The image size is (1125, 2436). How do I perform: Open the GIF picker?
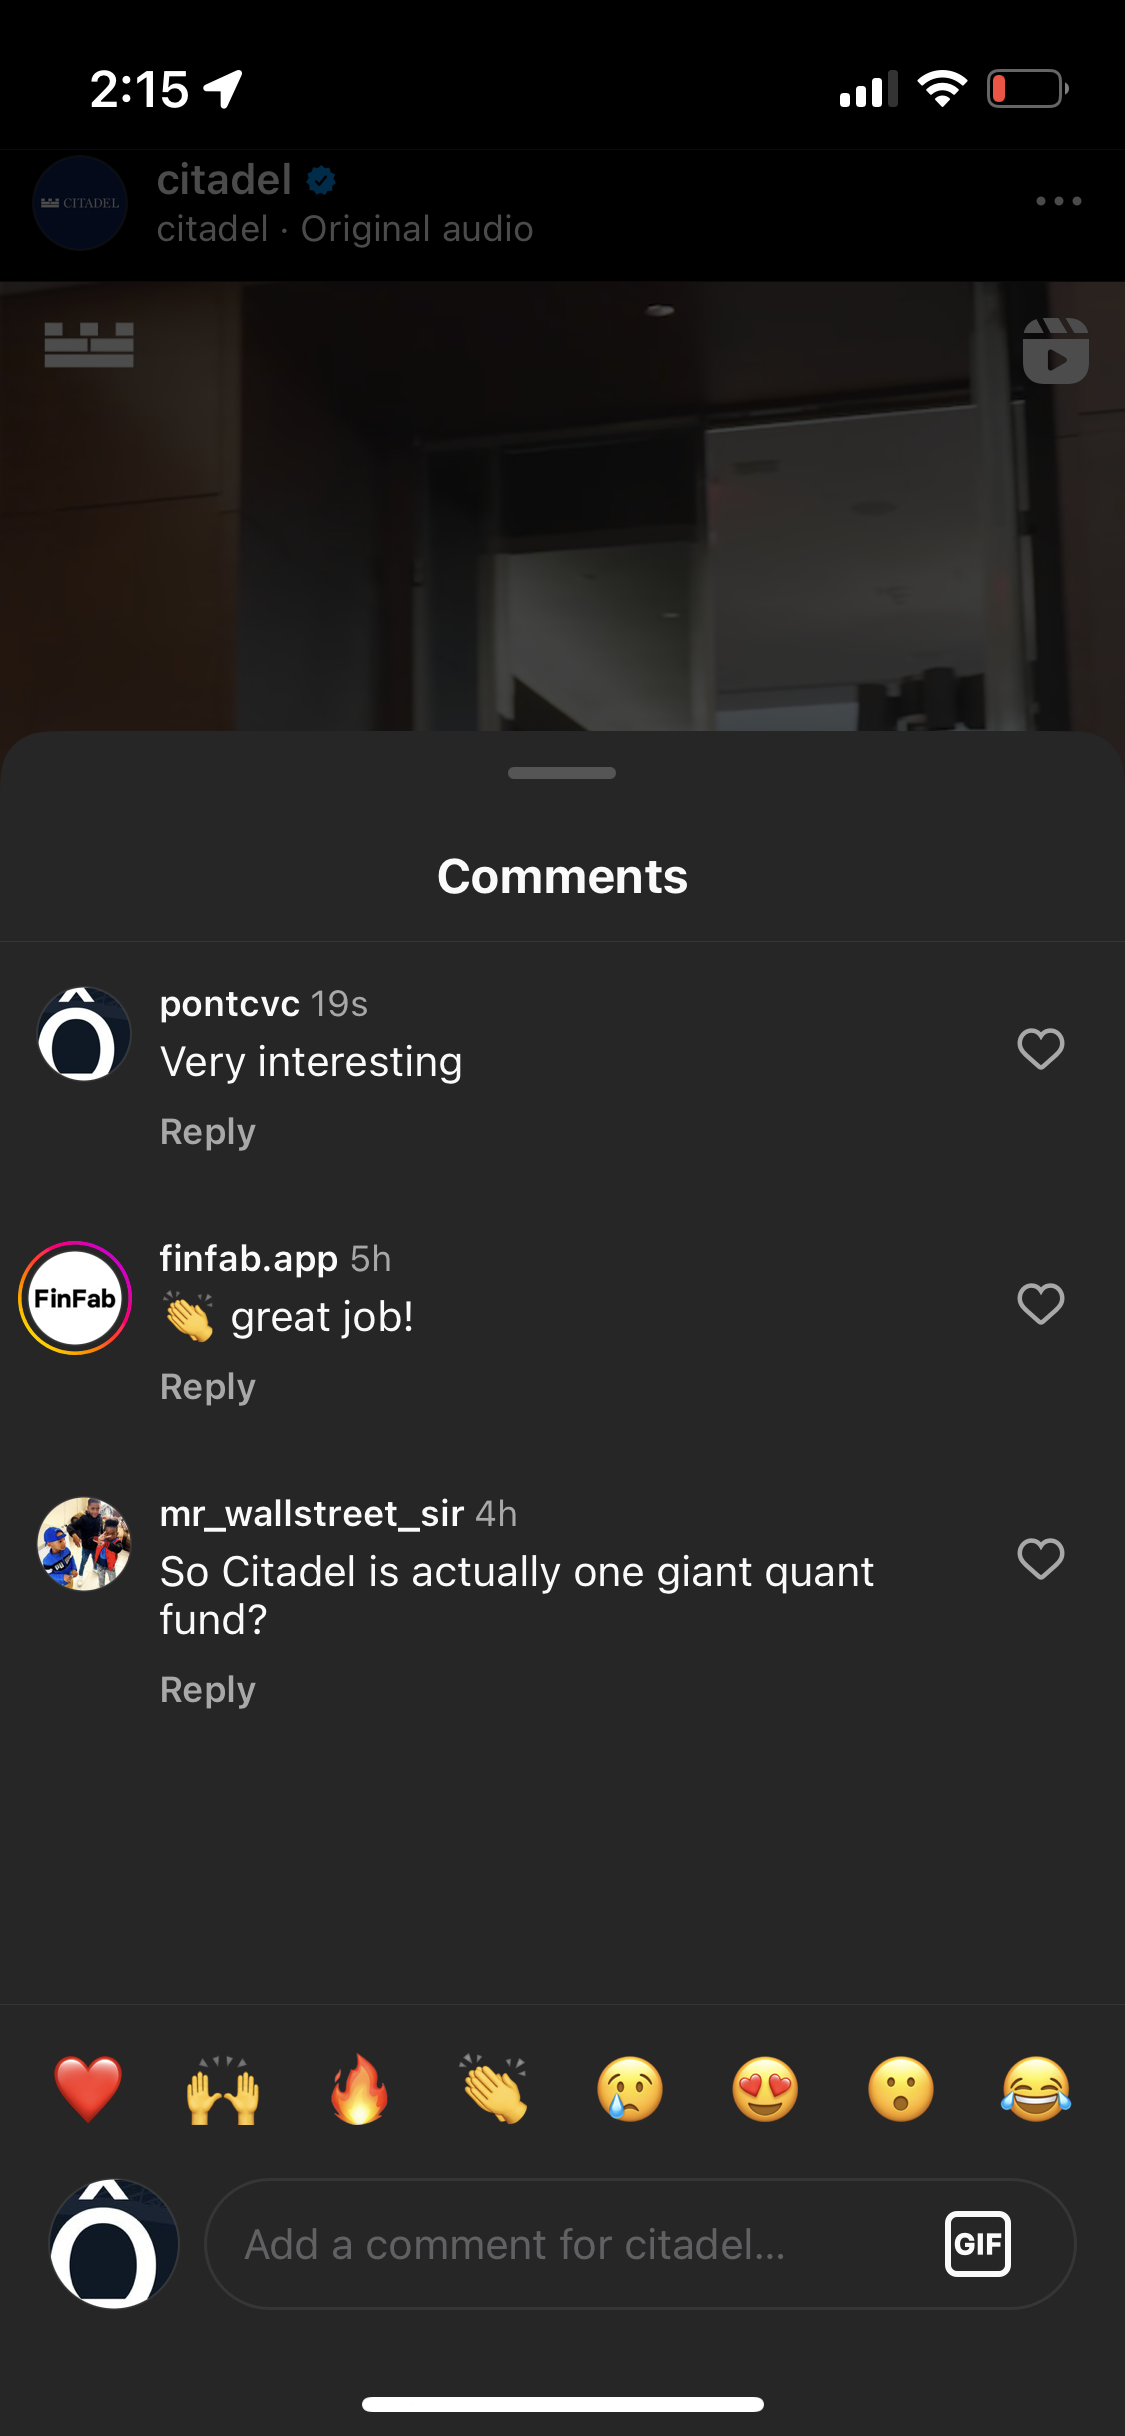pos(978,2244)
